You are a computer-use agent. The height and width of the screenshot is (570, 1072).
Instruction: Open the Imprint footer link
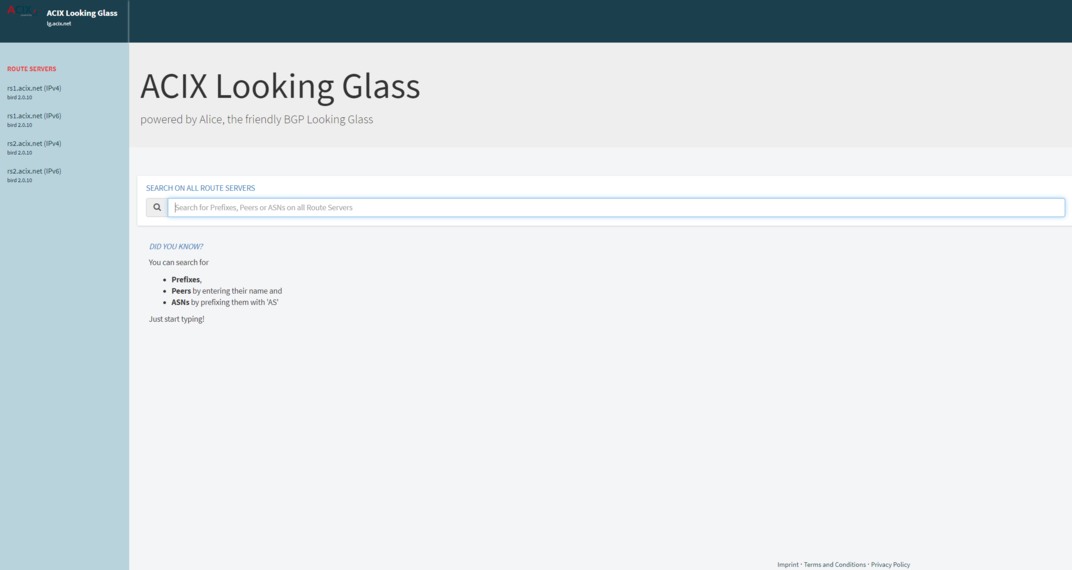click(x=788, y=565)
